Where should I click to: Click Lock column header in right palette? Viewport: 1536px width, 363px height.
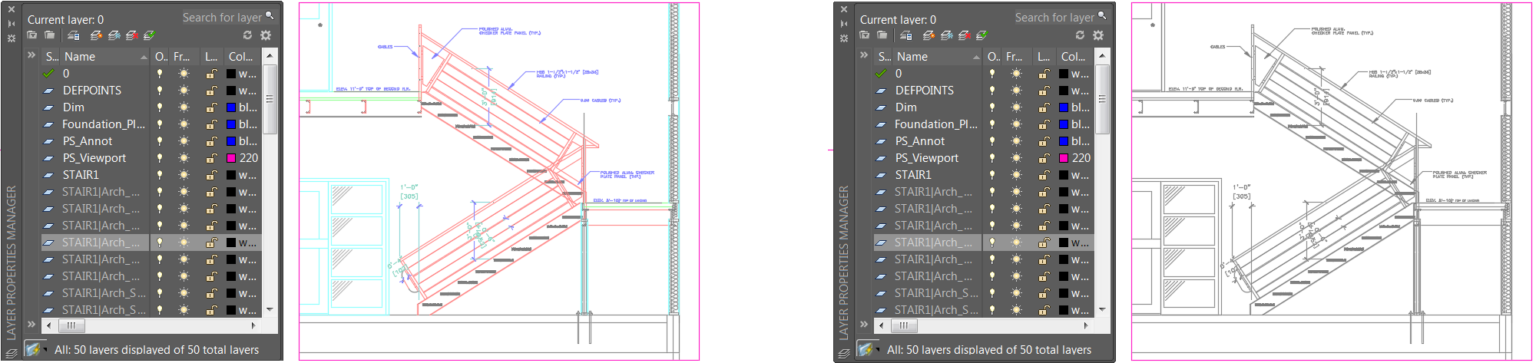1045,57
